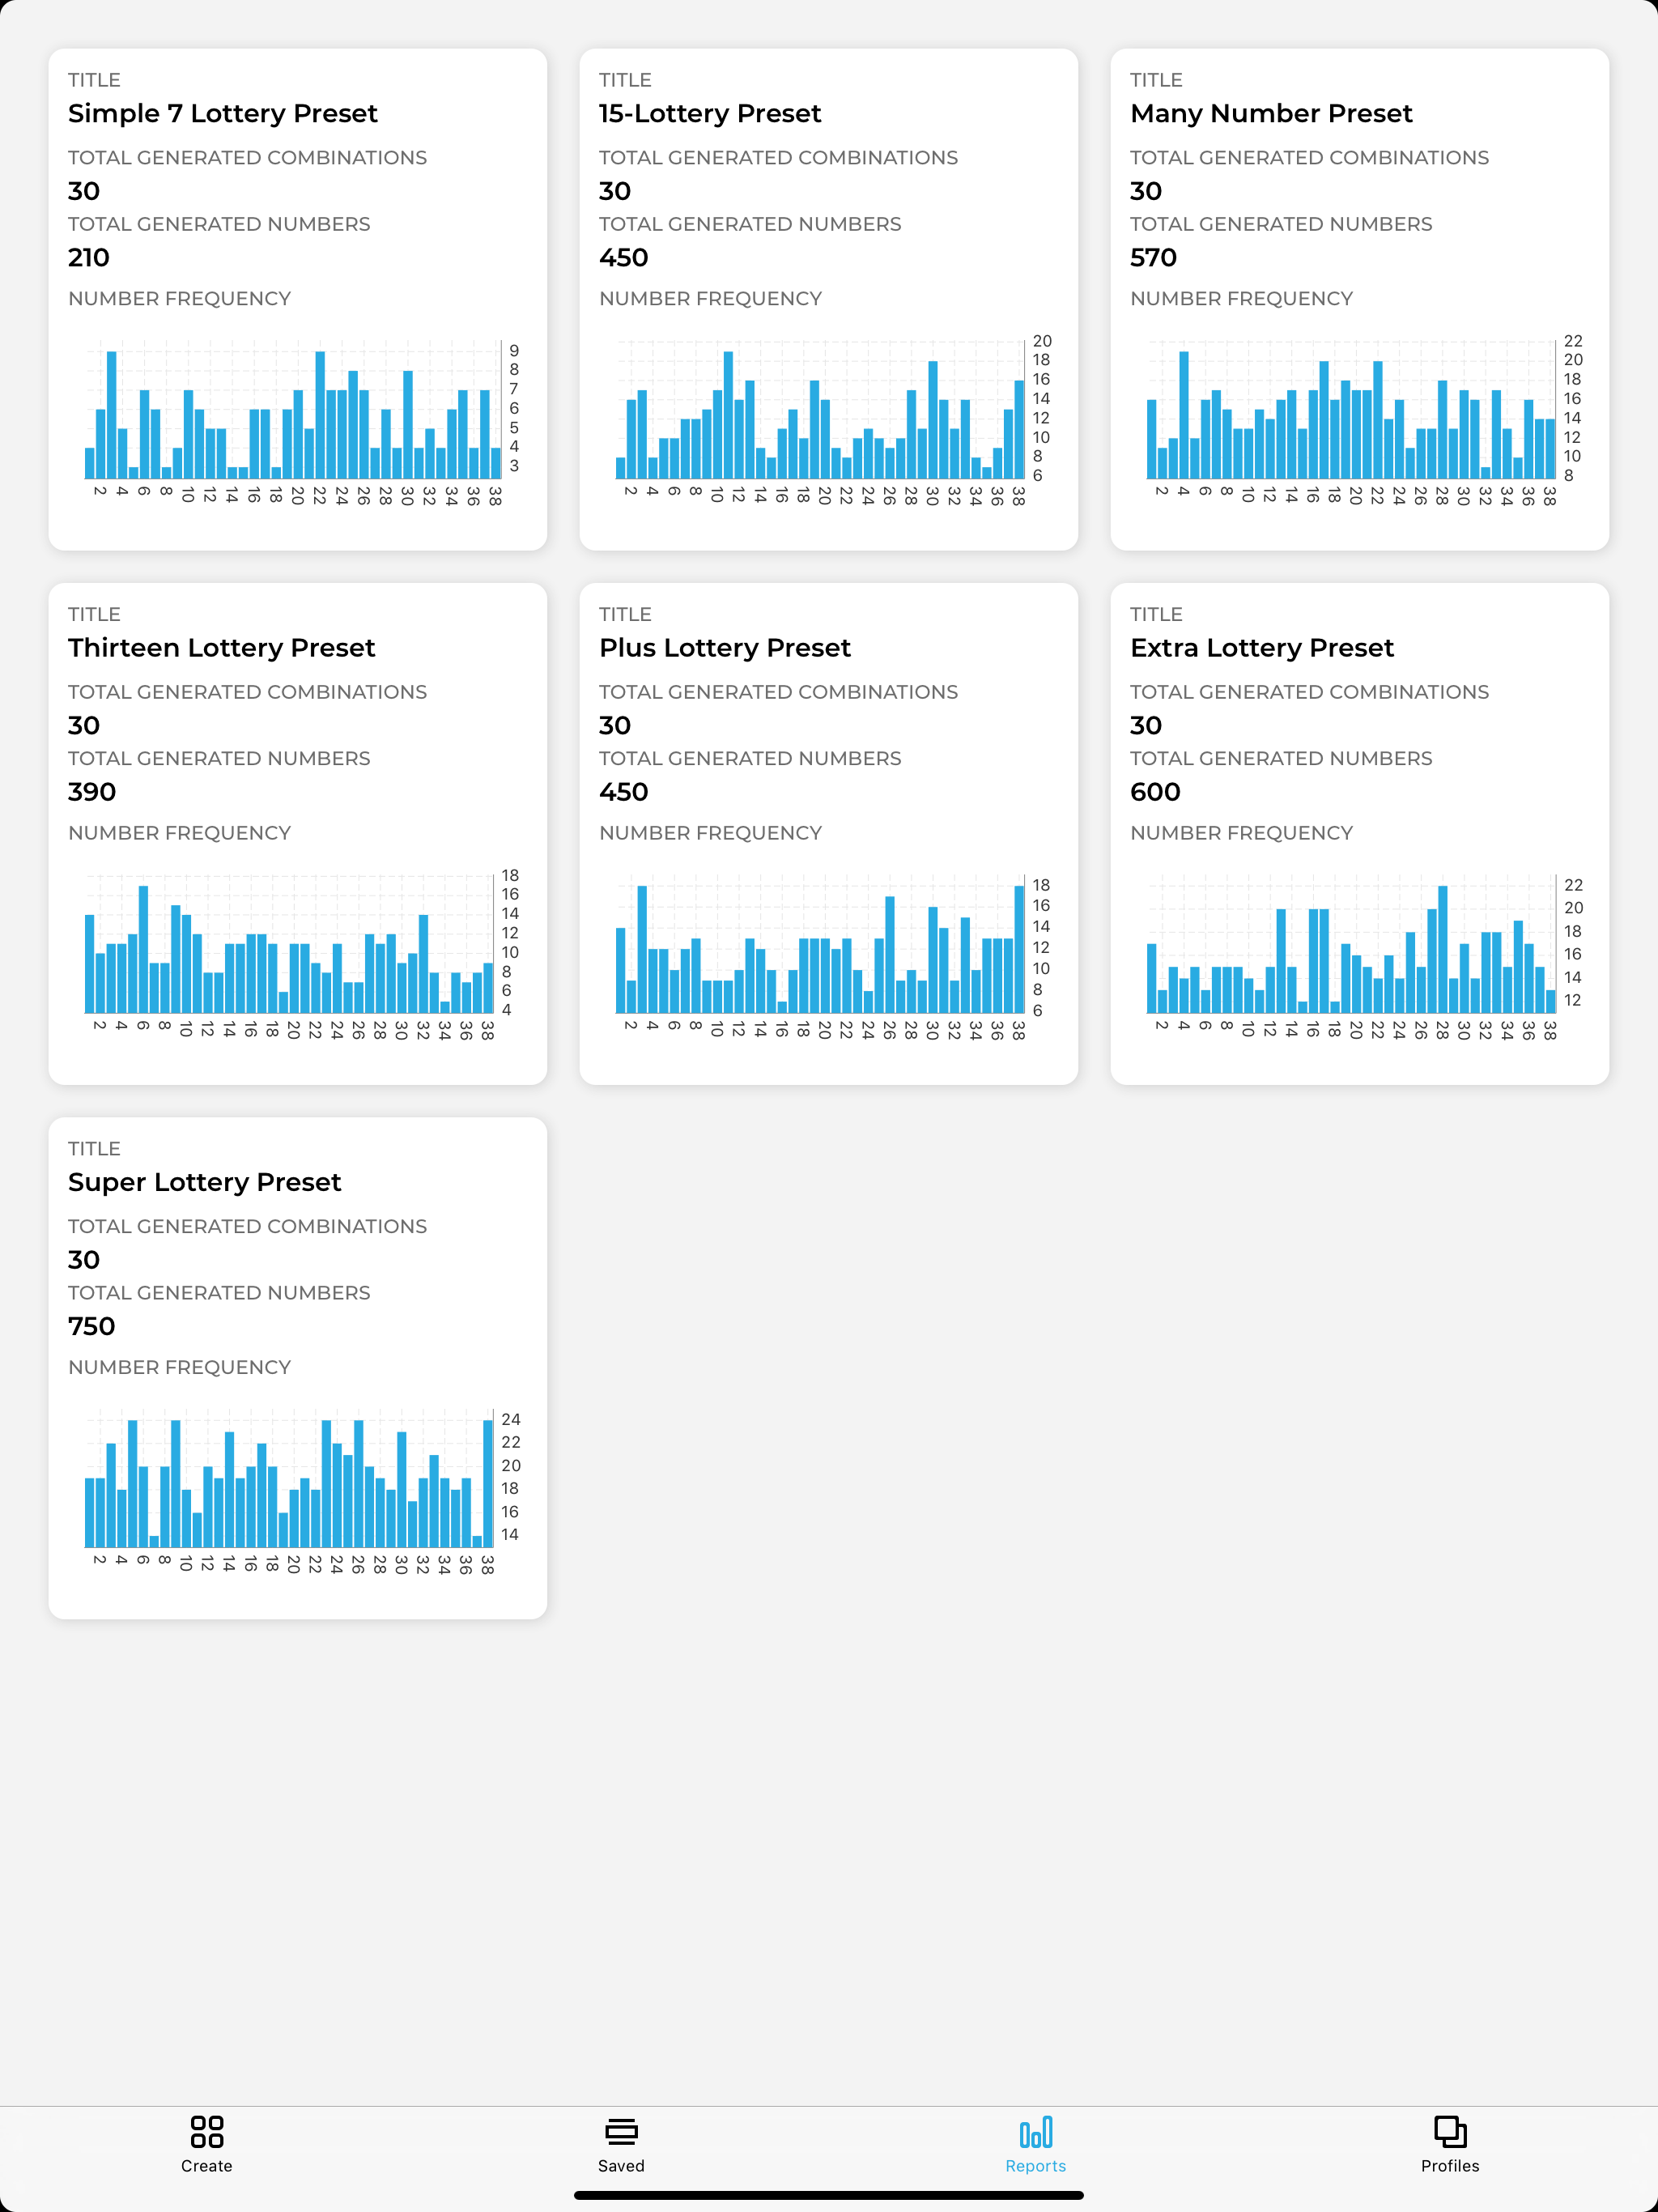The height and width of the screenshot is (2212, 1658).
Task: Tap the Profiles overlapping squares icon
Action: click(x=1449, y=2131)
